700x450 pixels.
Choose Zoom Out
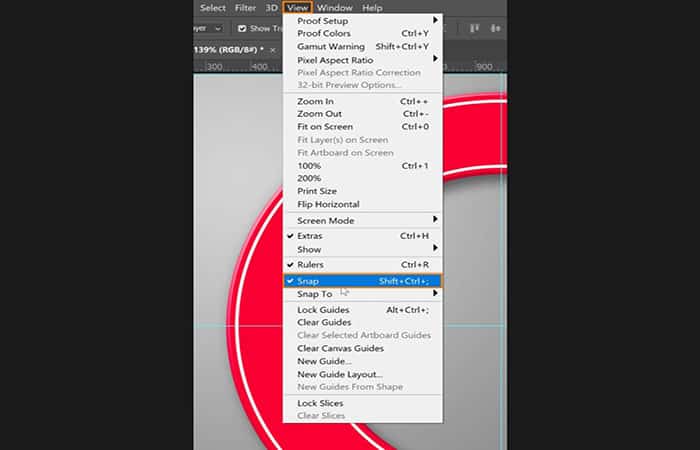[363, 114]
